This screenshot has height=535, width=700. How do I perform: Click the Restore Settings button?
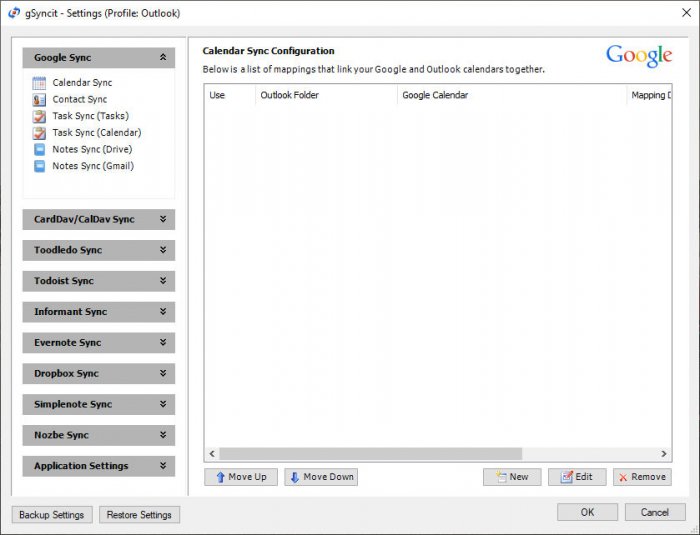(x=139, y=514)
